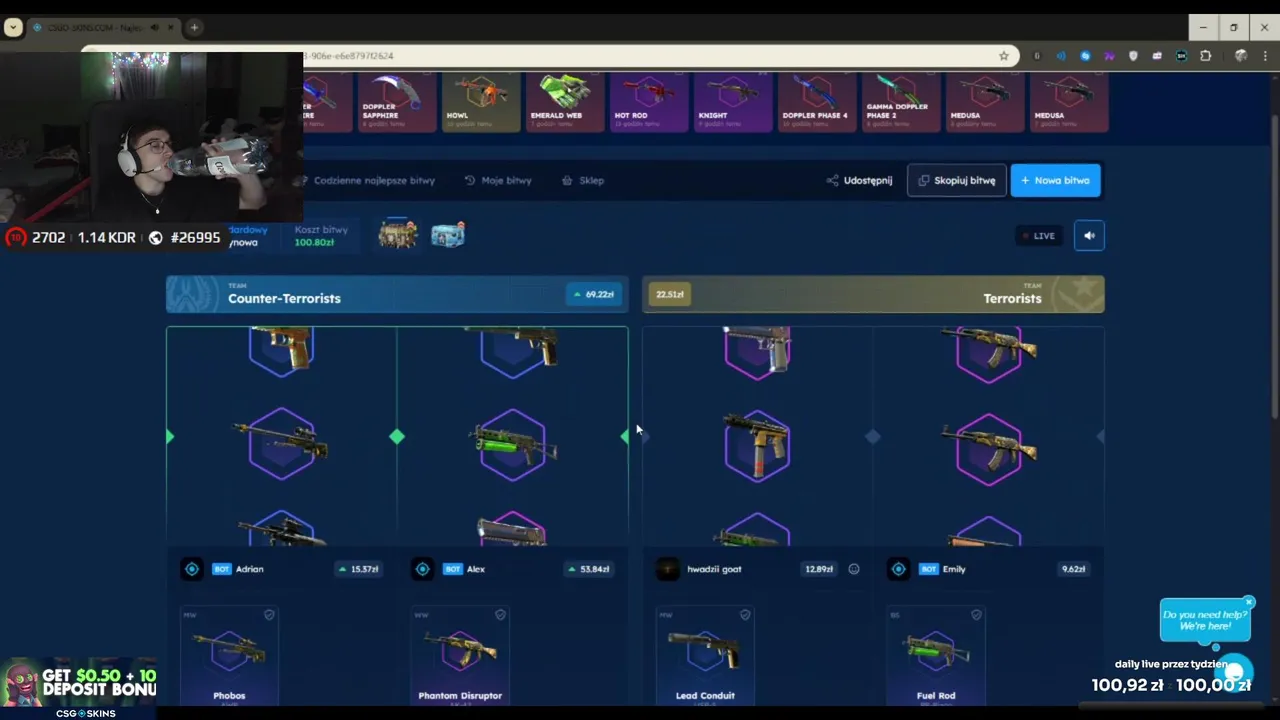Click Emily's 9.62zł value
The width and height of the screenshot is (1280, 720).
click(1073, 569)
